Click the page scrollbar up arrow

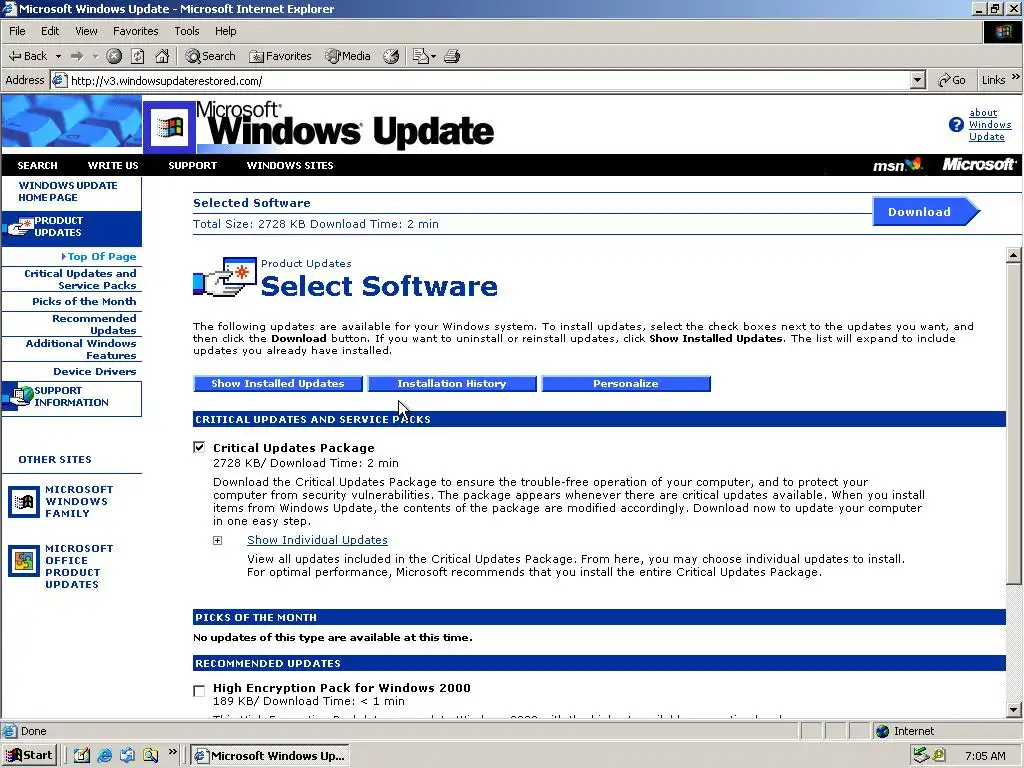coord(1014,255)
